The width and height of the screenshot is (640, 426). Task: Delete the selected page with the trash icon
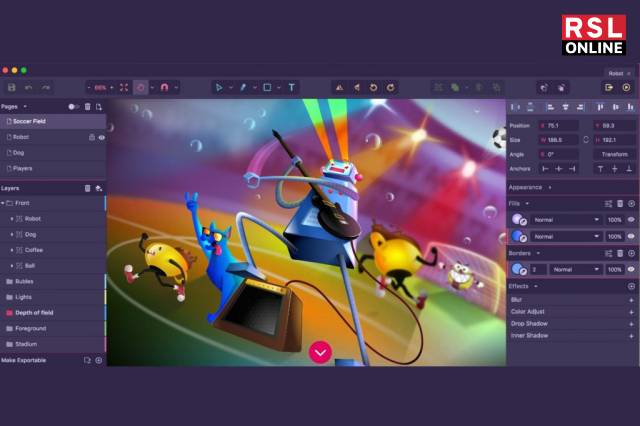tap(87, 106)
